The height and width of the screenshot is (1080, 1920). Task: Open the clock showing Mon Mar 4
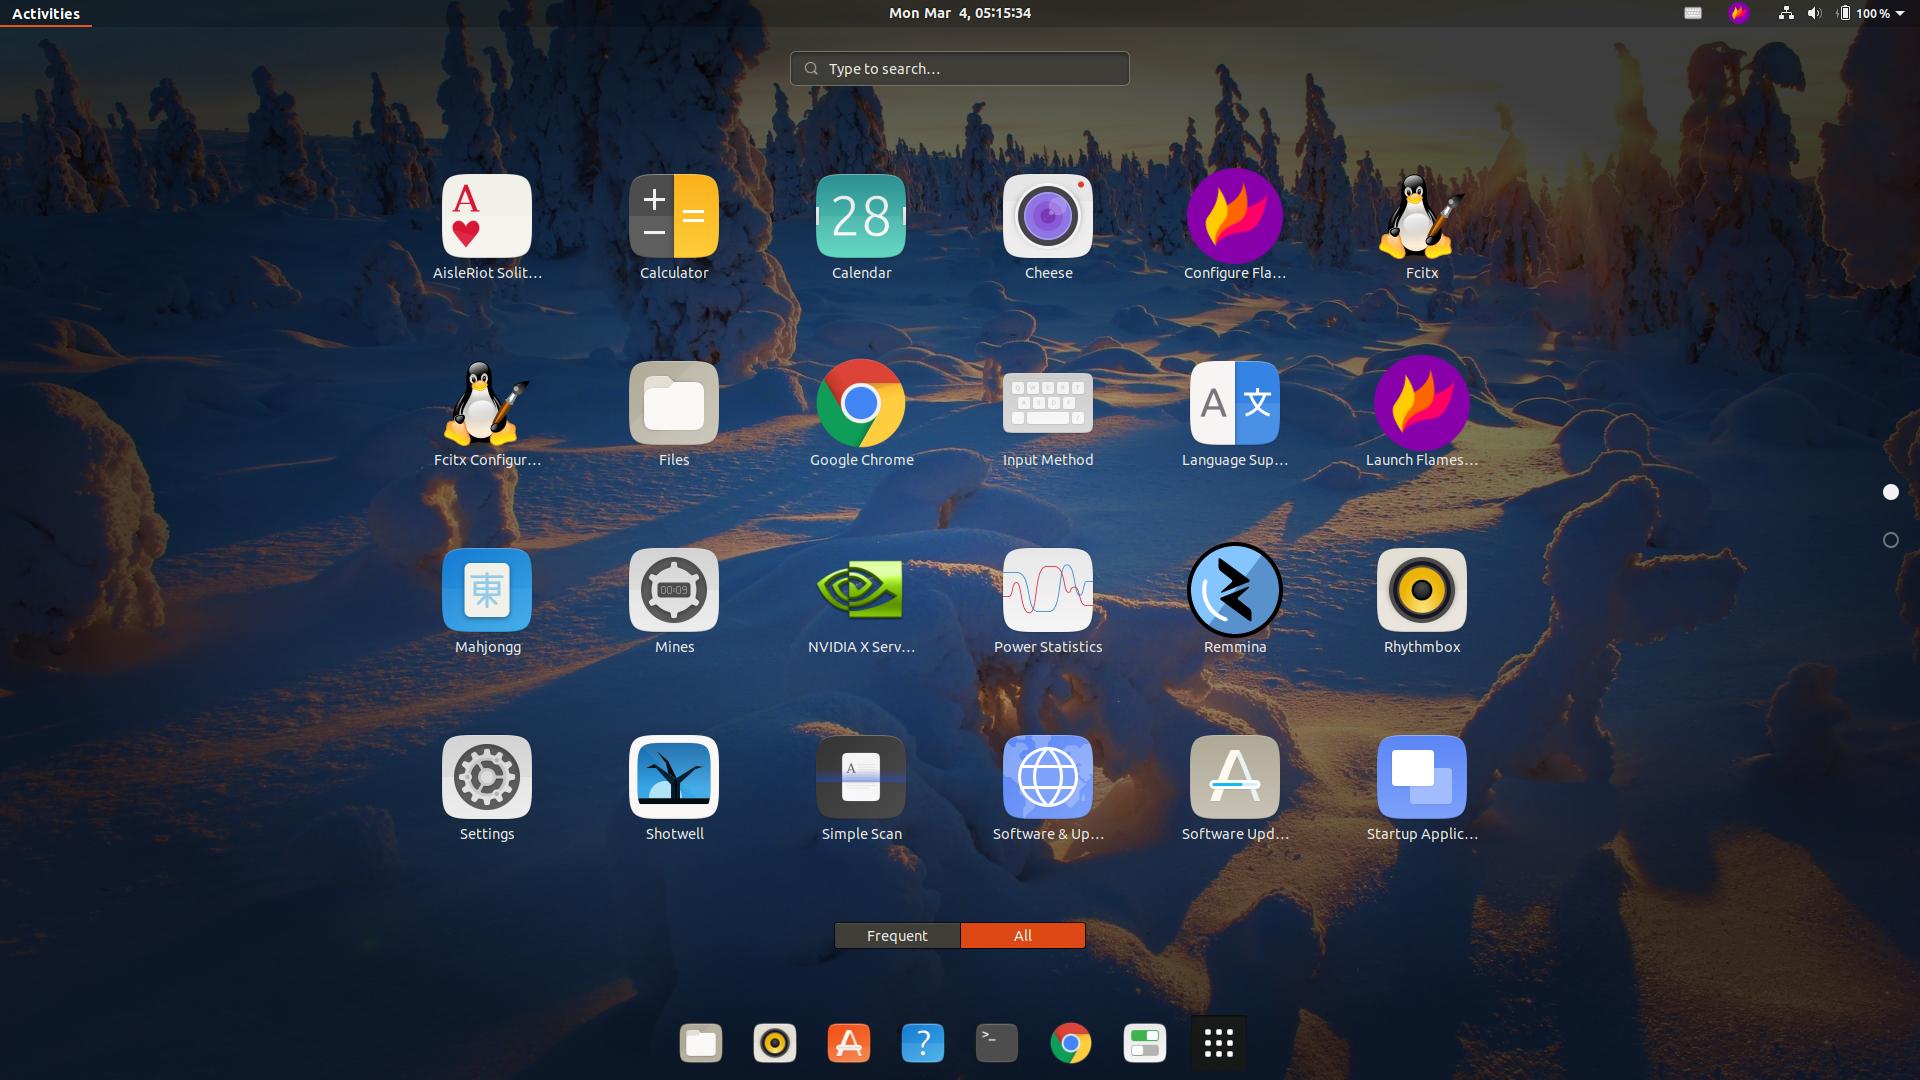point(959,13)
